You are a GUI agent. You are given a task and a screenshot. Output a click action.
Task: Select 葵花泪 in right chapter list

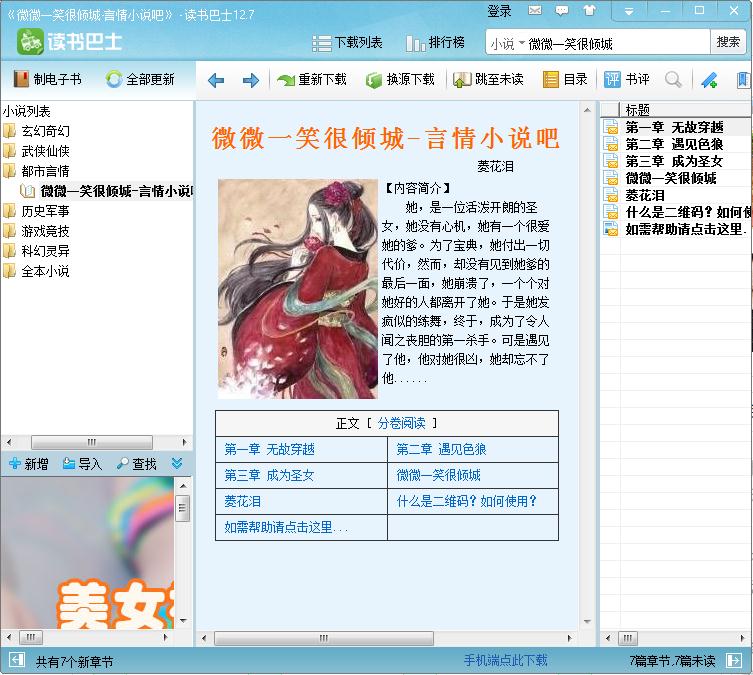[x=676, y=195]
